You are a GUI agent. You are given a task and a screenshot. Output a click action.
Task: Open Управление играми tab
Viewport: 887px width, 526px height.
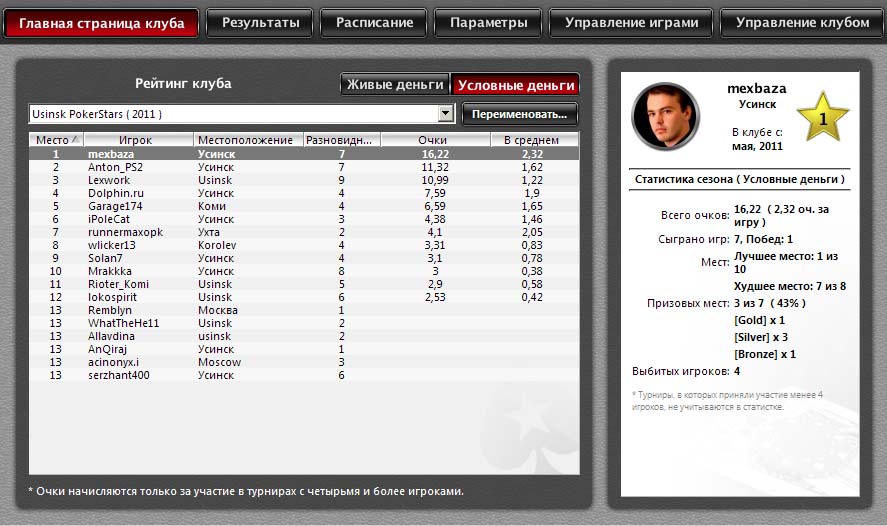631,23
